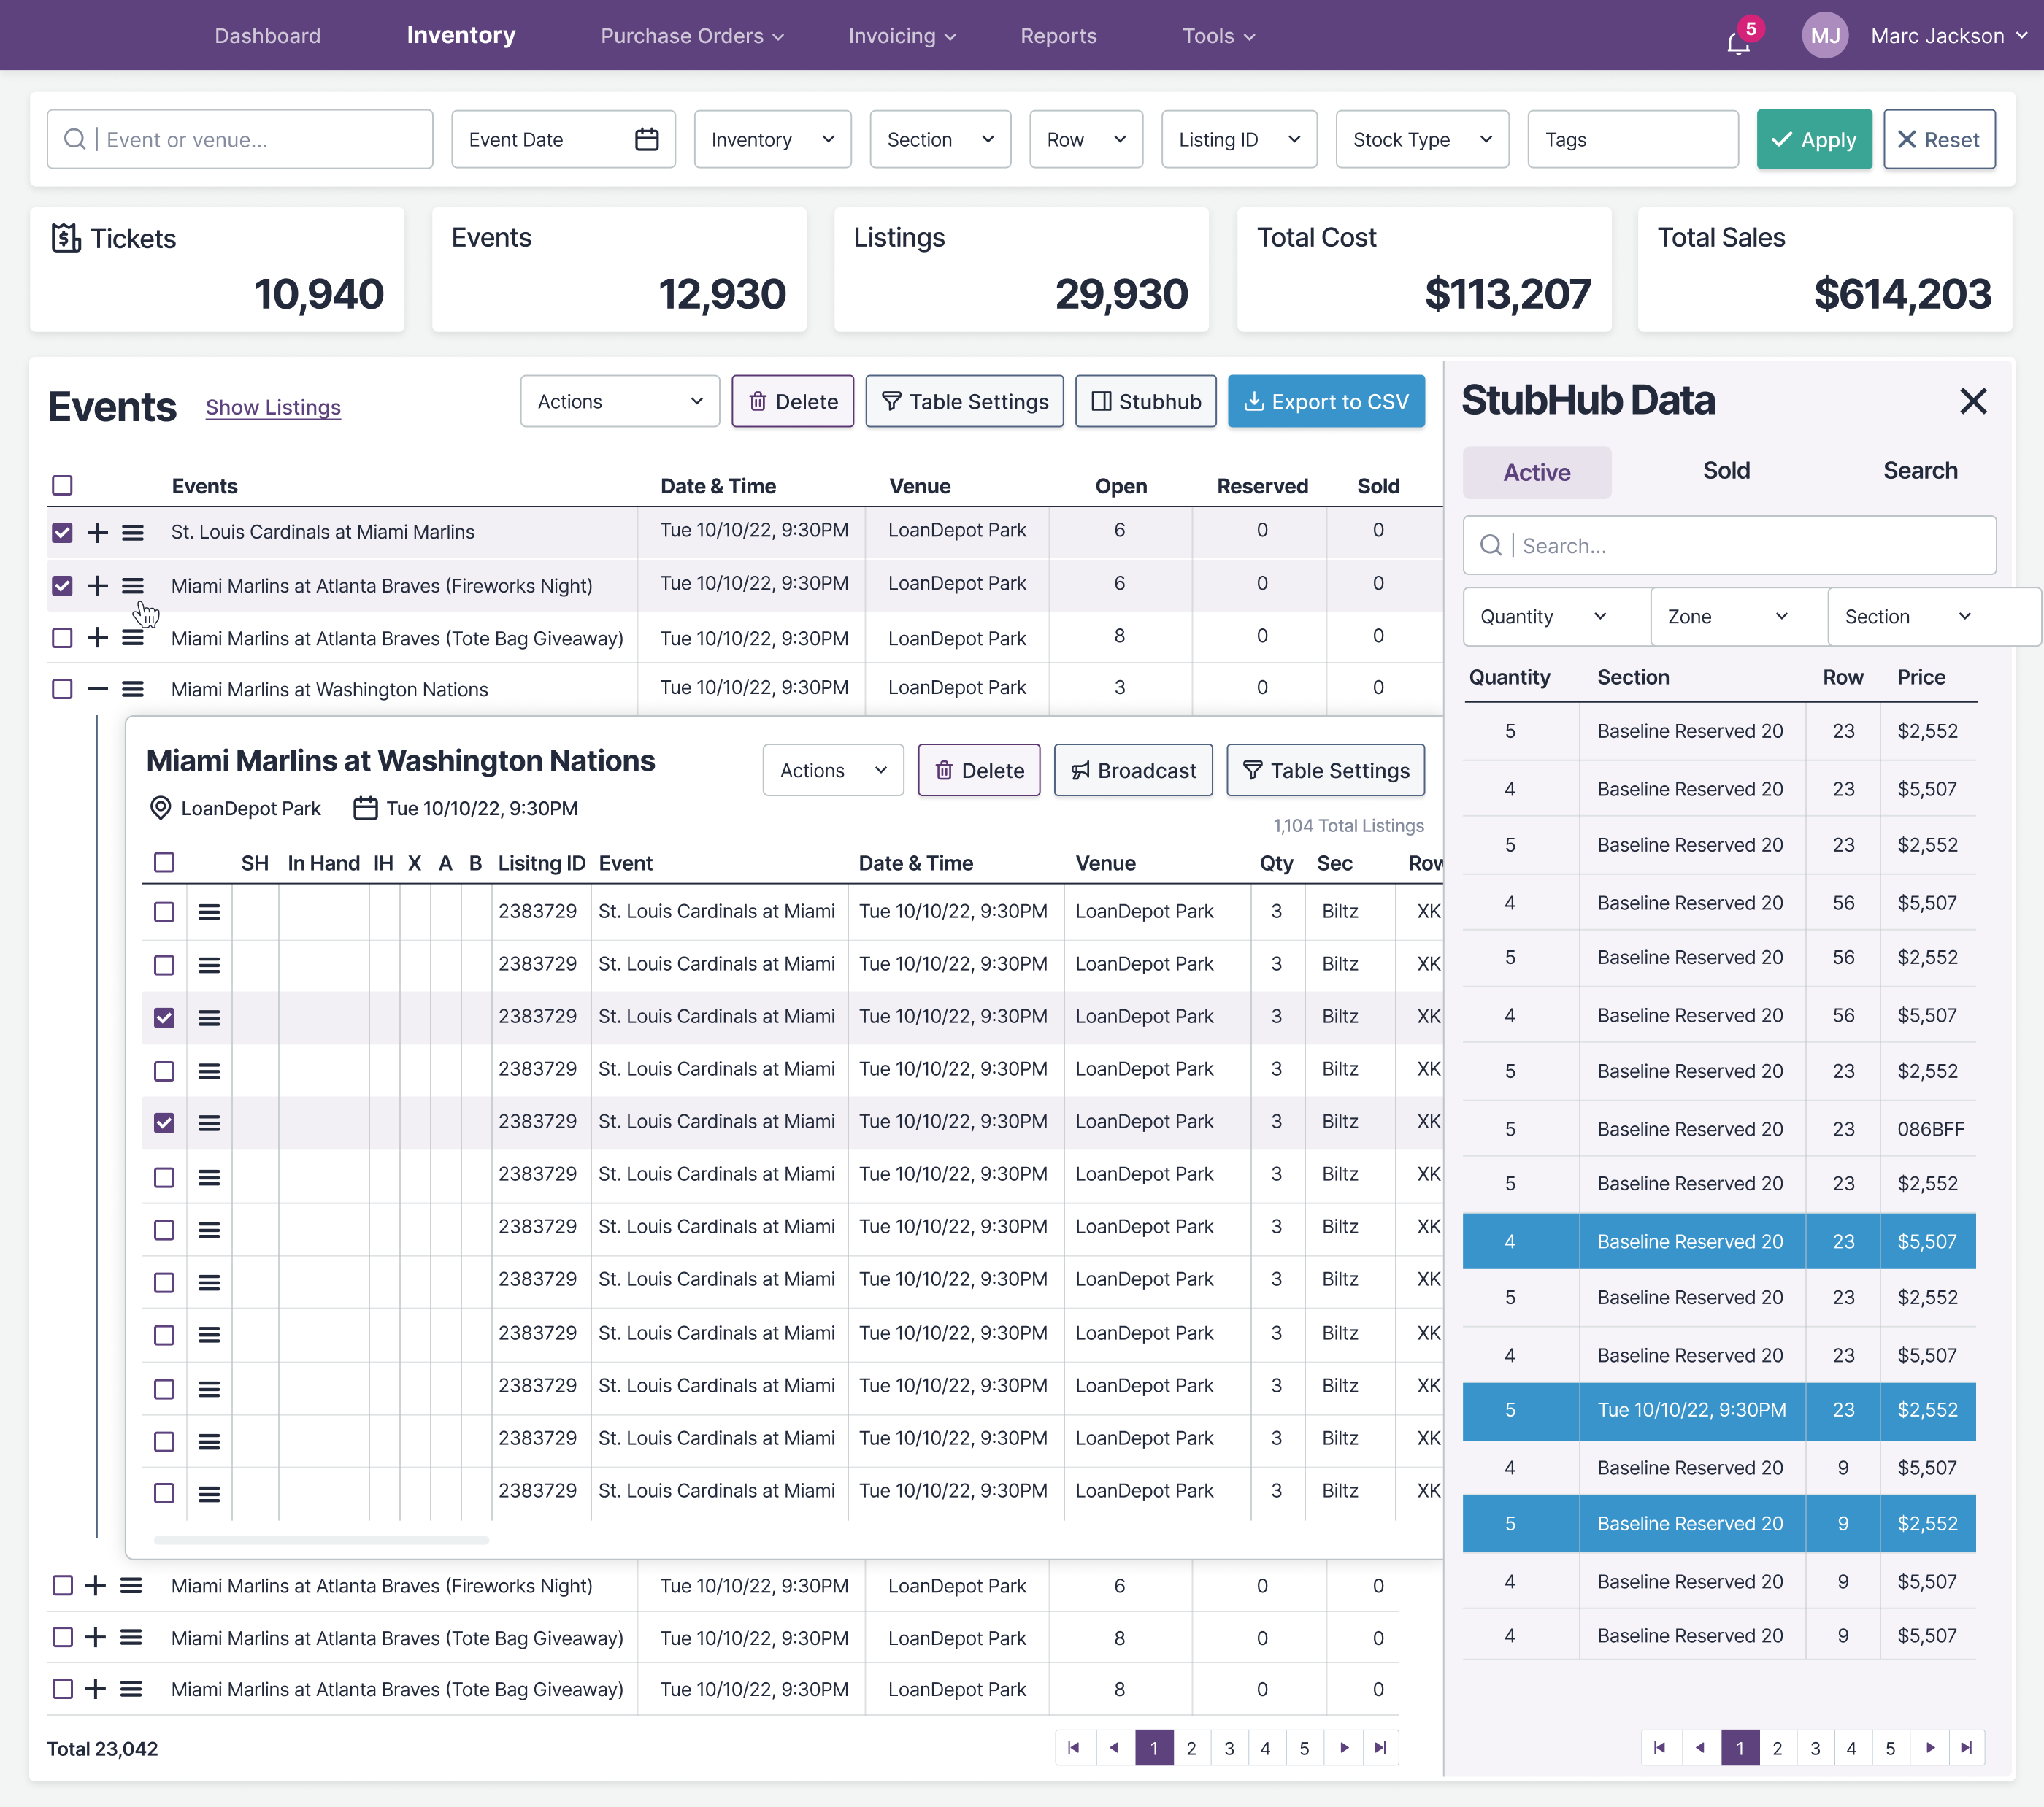Click the Broadcast megaphone button
Screen dimensions: 2044x1807
(1132, 770)
